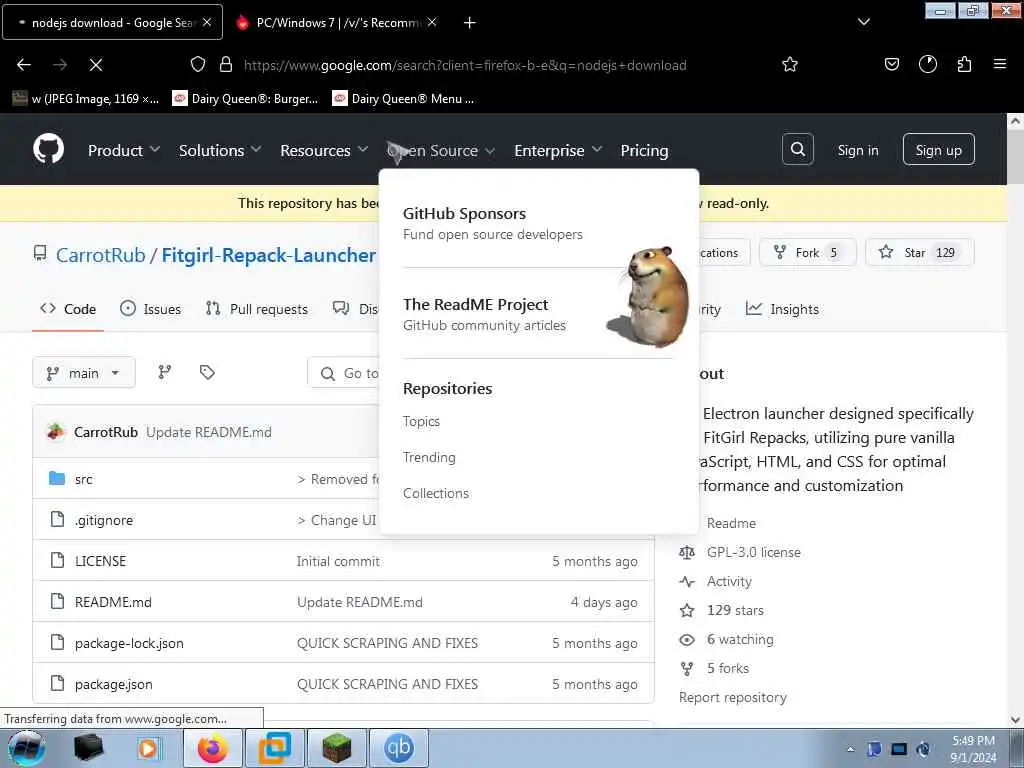Click the GitHub octocat logo
This screenshot has height=768, width=1024.
pyautogui.click(x=49, y=150)
